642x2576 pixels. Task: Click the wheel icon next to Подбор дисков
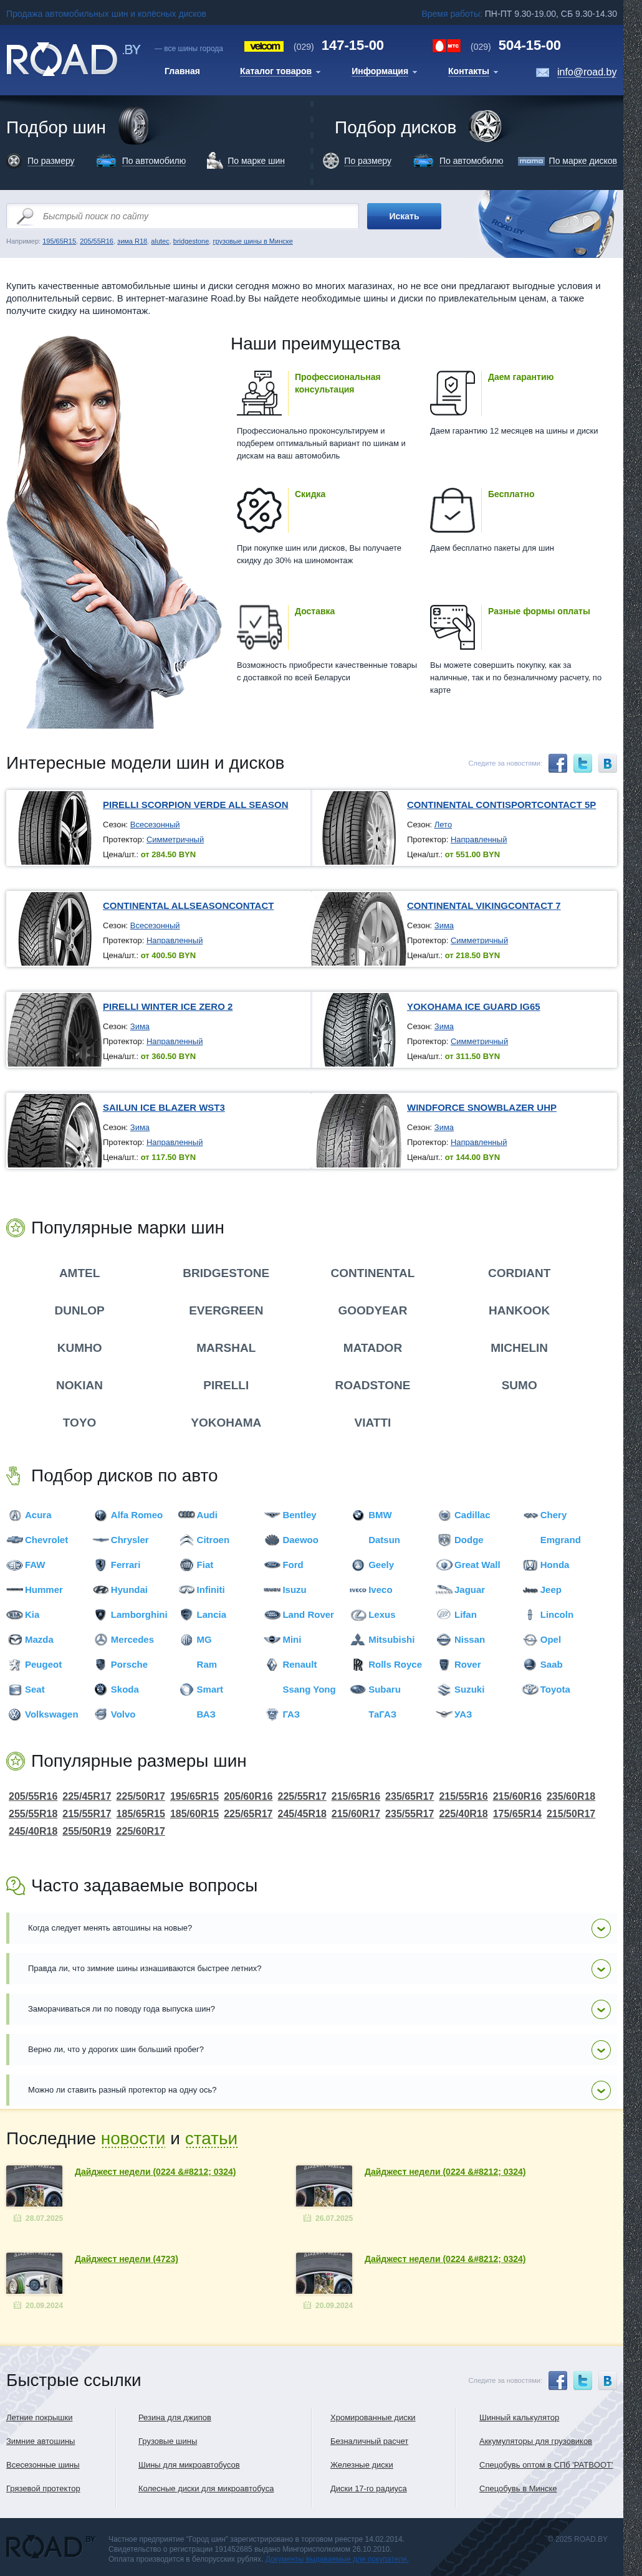(x=486, y=126)
